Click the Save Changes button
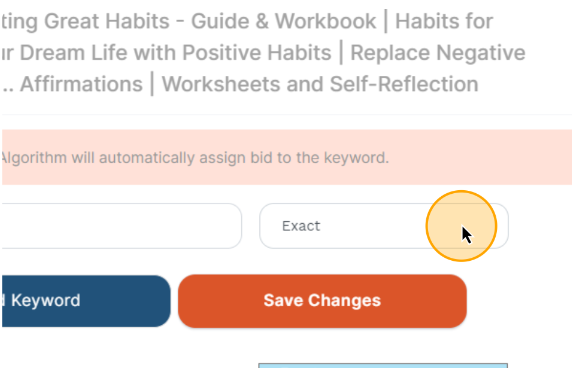The image size is (572, 368). click(x=322, y=301)
